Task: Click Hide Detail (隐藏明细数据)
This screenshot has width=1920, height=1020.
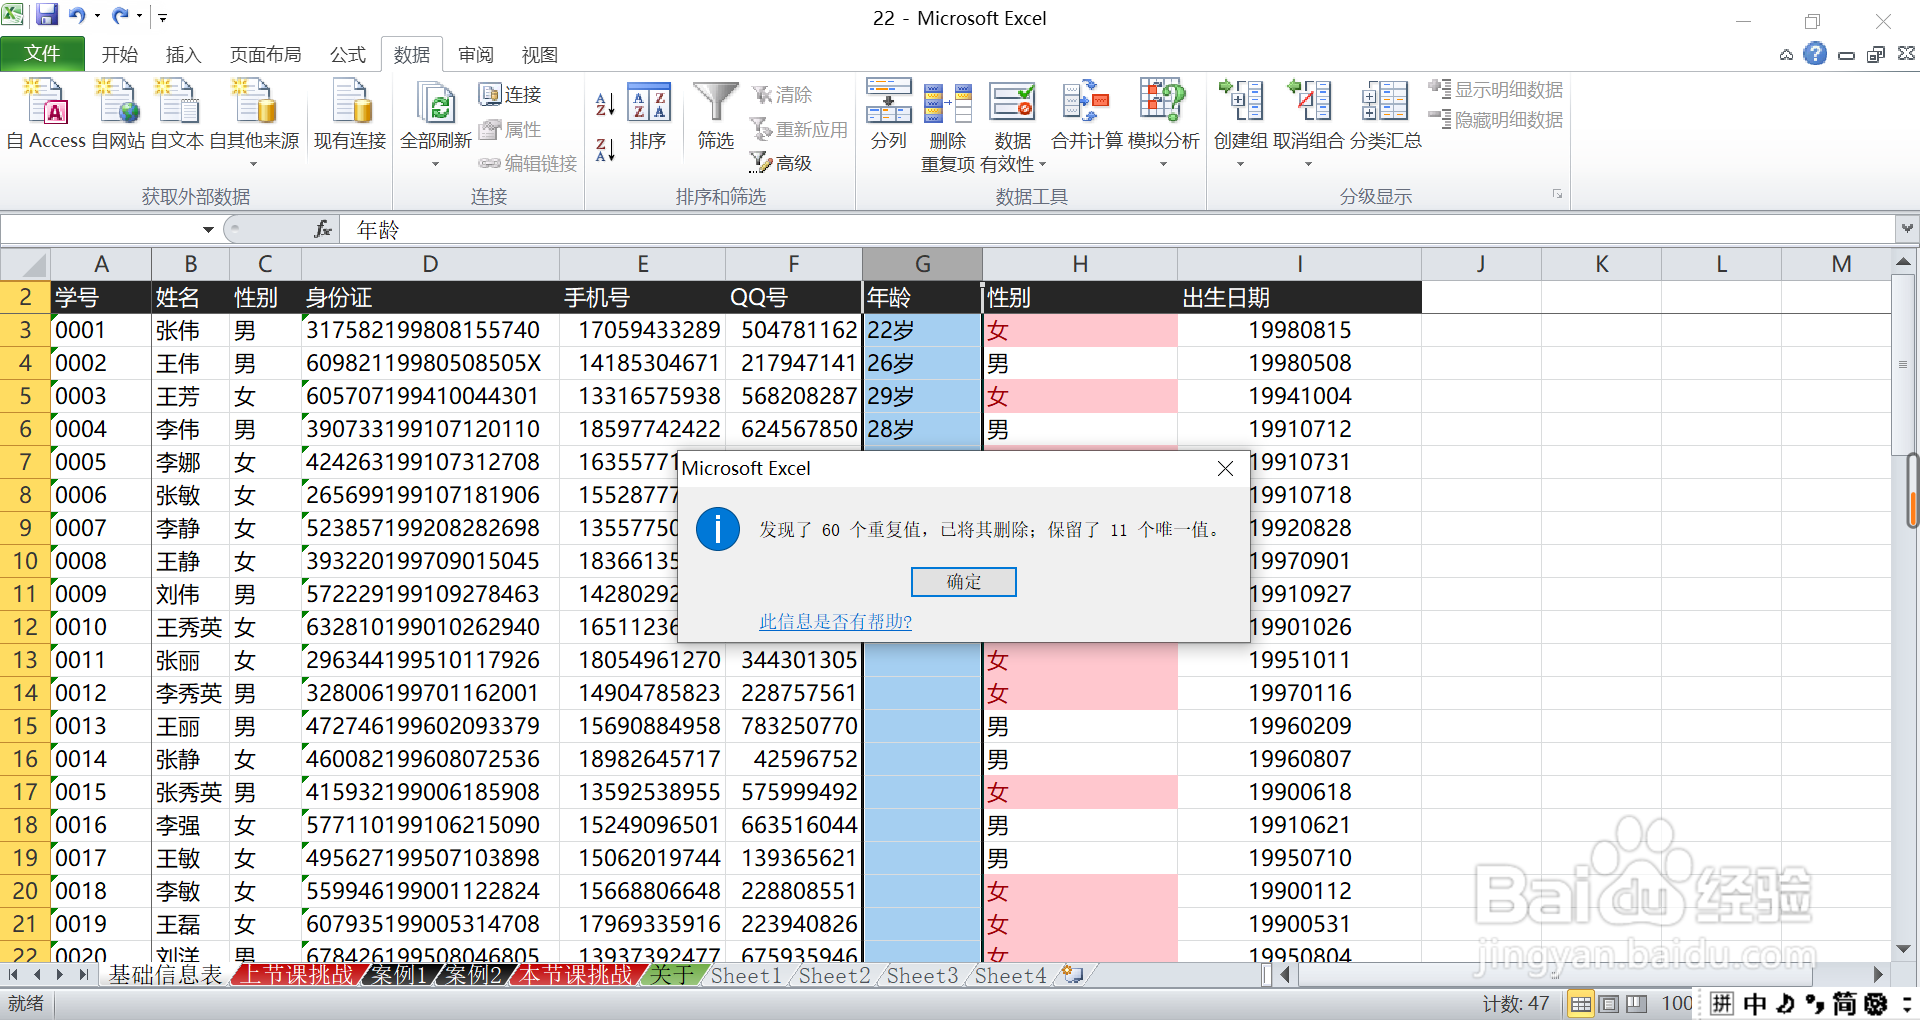Action: tap(1496, 120)
